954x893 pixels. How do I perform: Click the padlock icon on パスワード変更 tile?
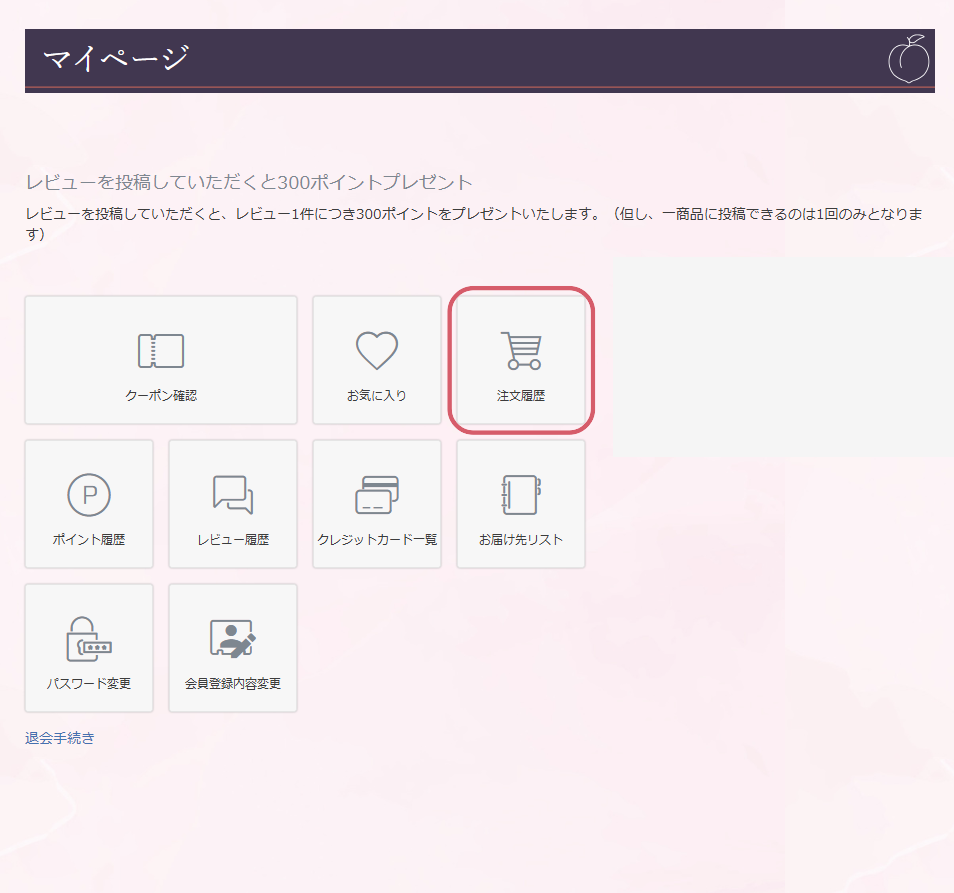[x=89, y=636]
